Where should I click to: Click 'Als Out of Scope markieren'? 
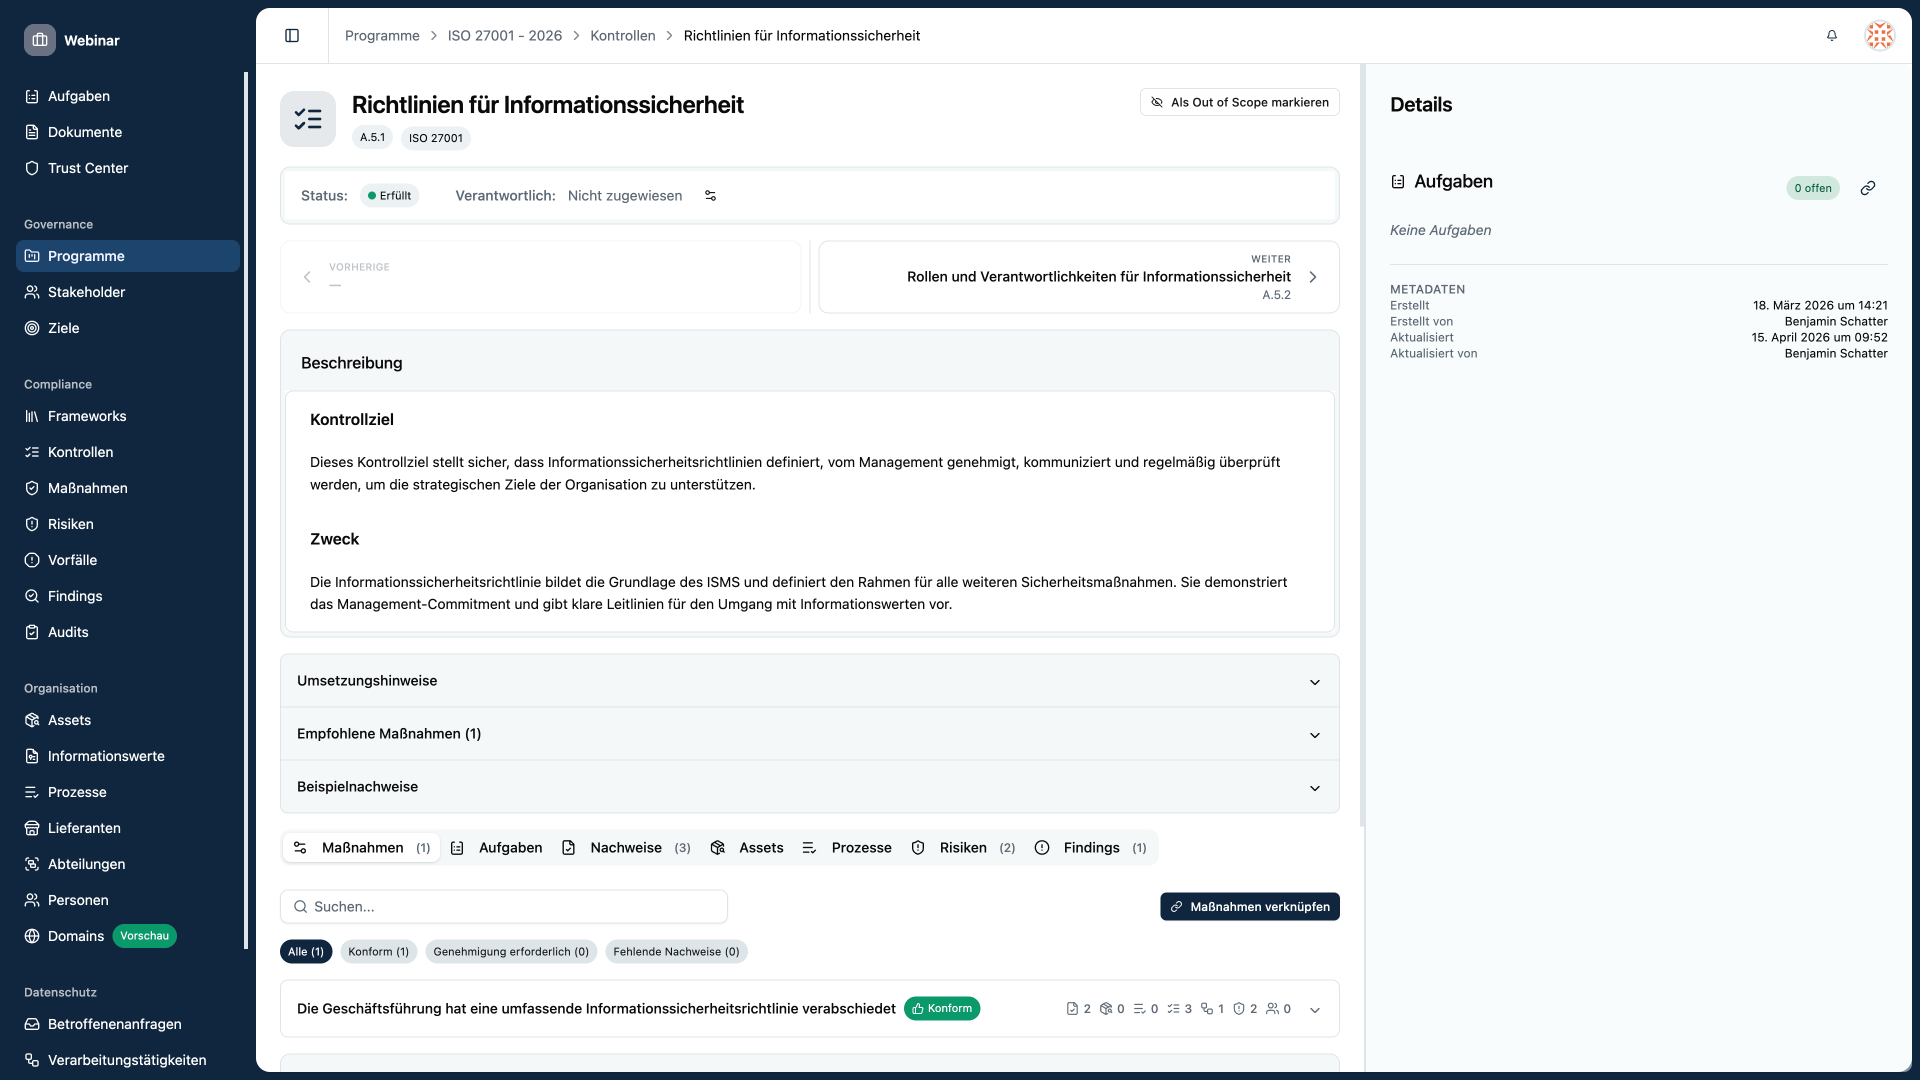click(x=1239, y=102)
